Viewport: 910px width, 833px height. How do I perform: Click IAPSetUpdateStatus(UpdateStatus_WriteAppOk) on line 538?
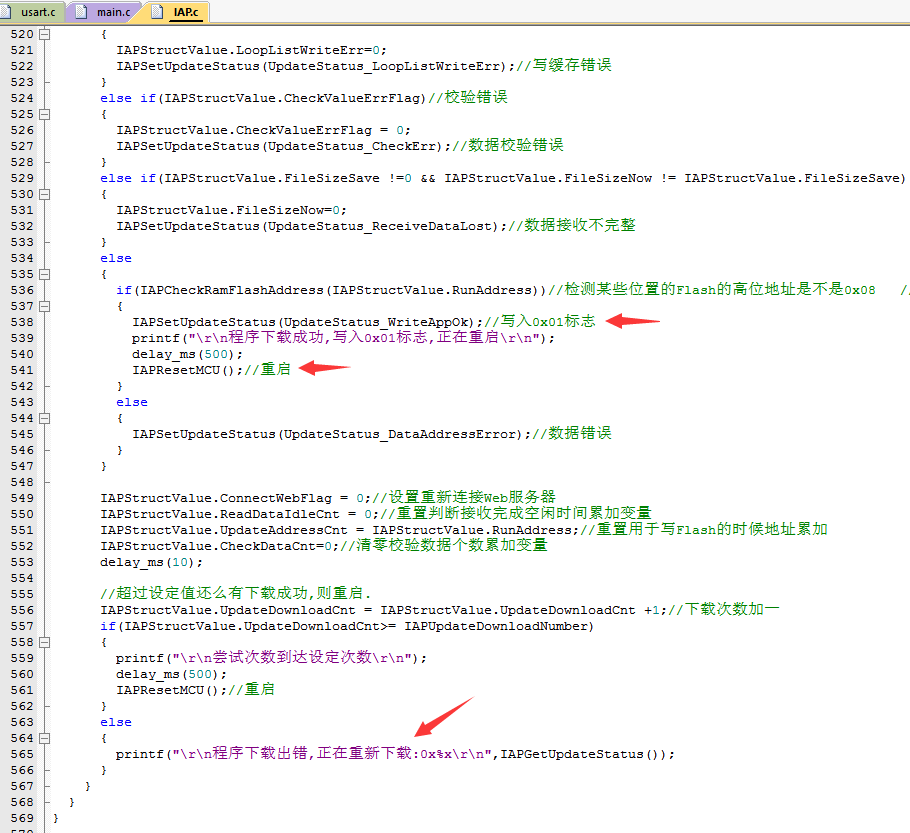[304, 322]
